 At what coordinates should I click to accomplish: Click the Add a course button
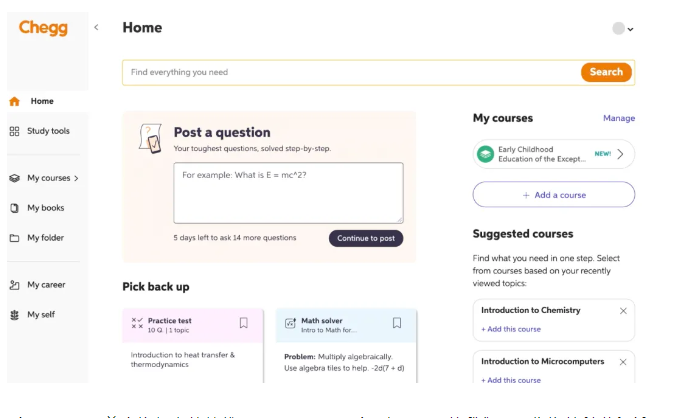(x=553, y=195)
